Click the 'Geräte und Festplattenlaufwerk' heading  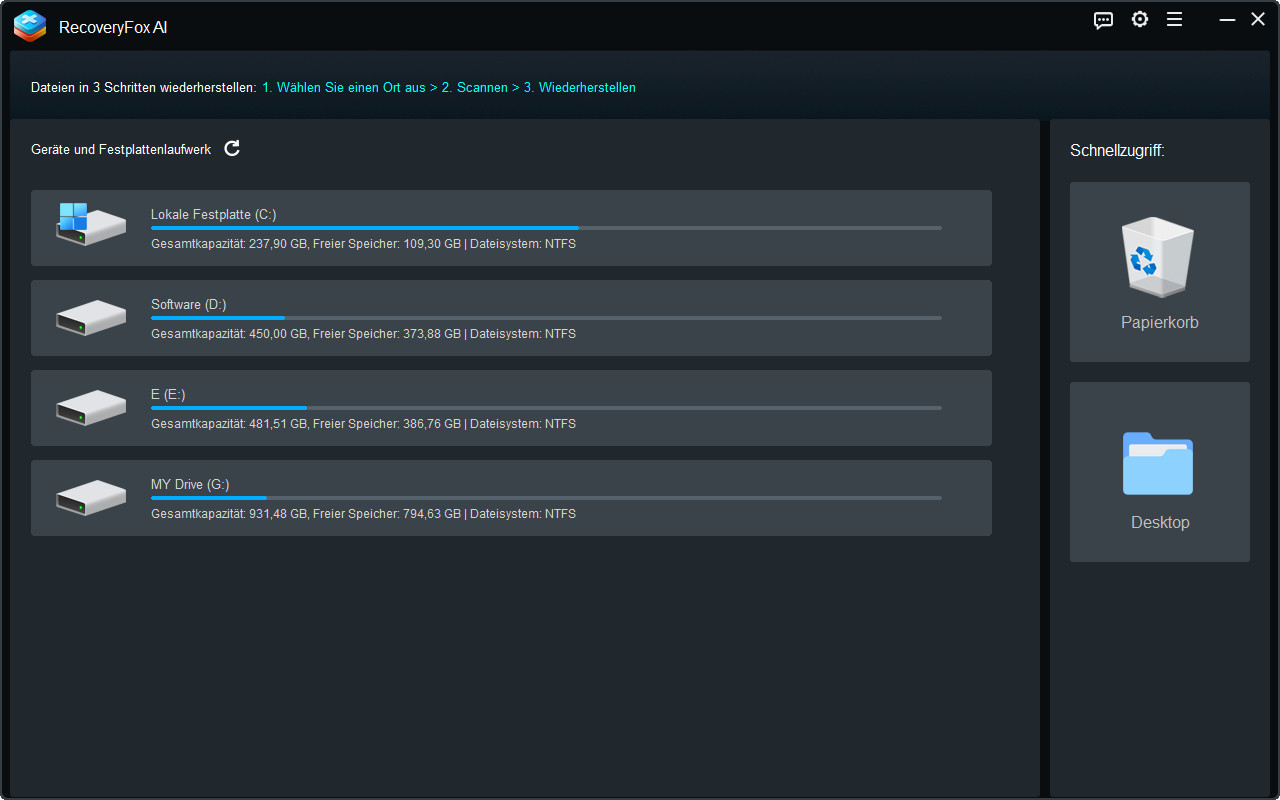tap(121, 149)
